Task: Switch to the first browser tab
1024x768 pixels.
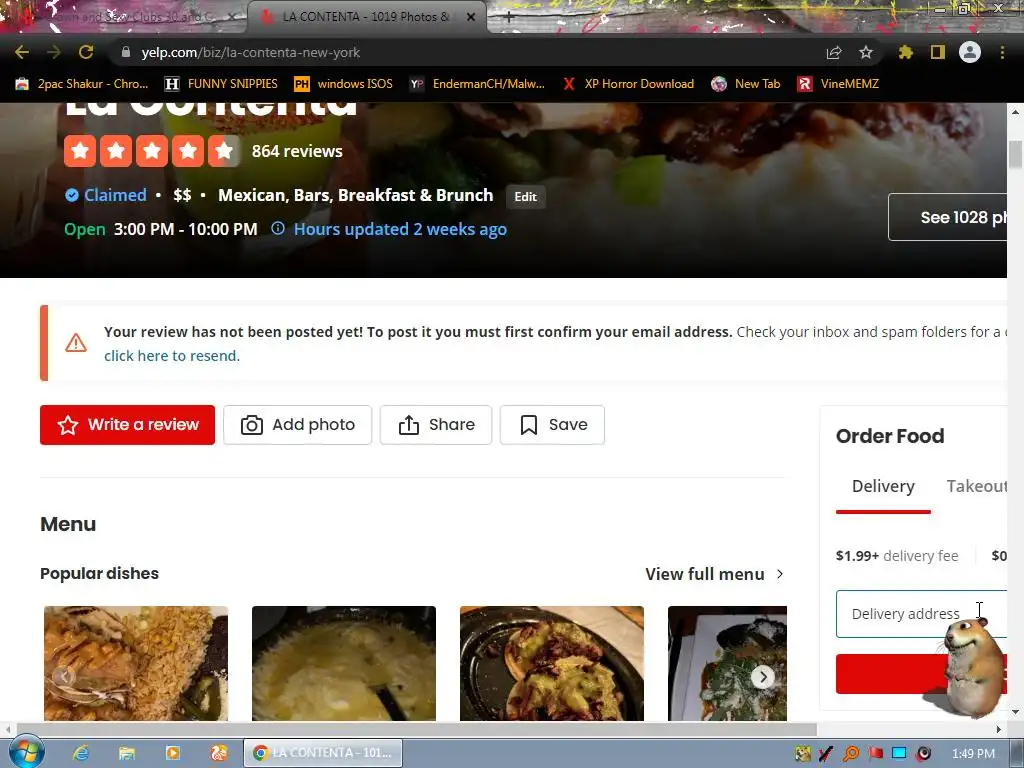Action: click(x=124, y=17)
